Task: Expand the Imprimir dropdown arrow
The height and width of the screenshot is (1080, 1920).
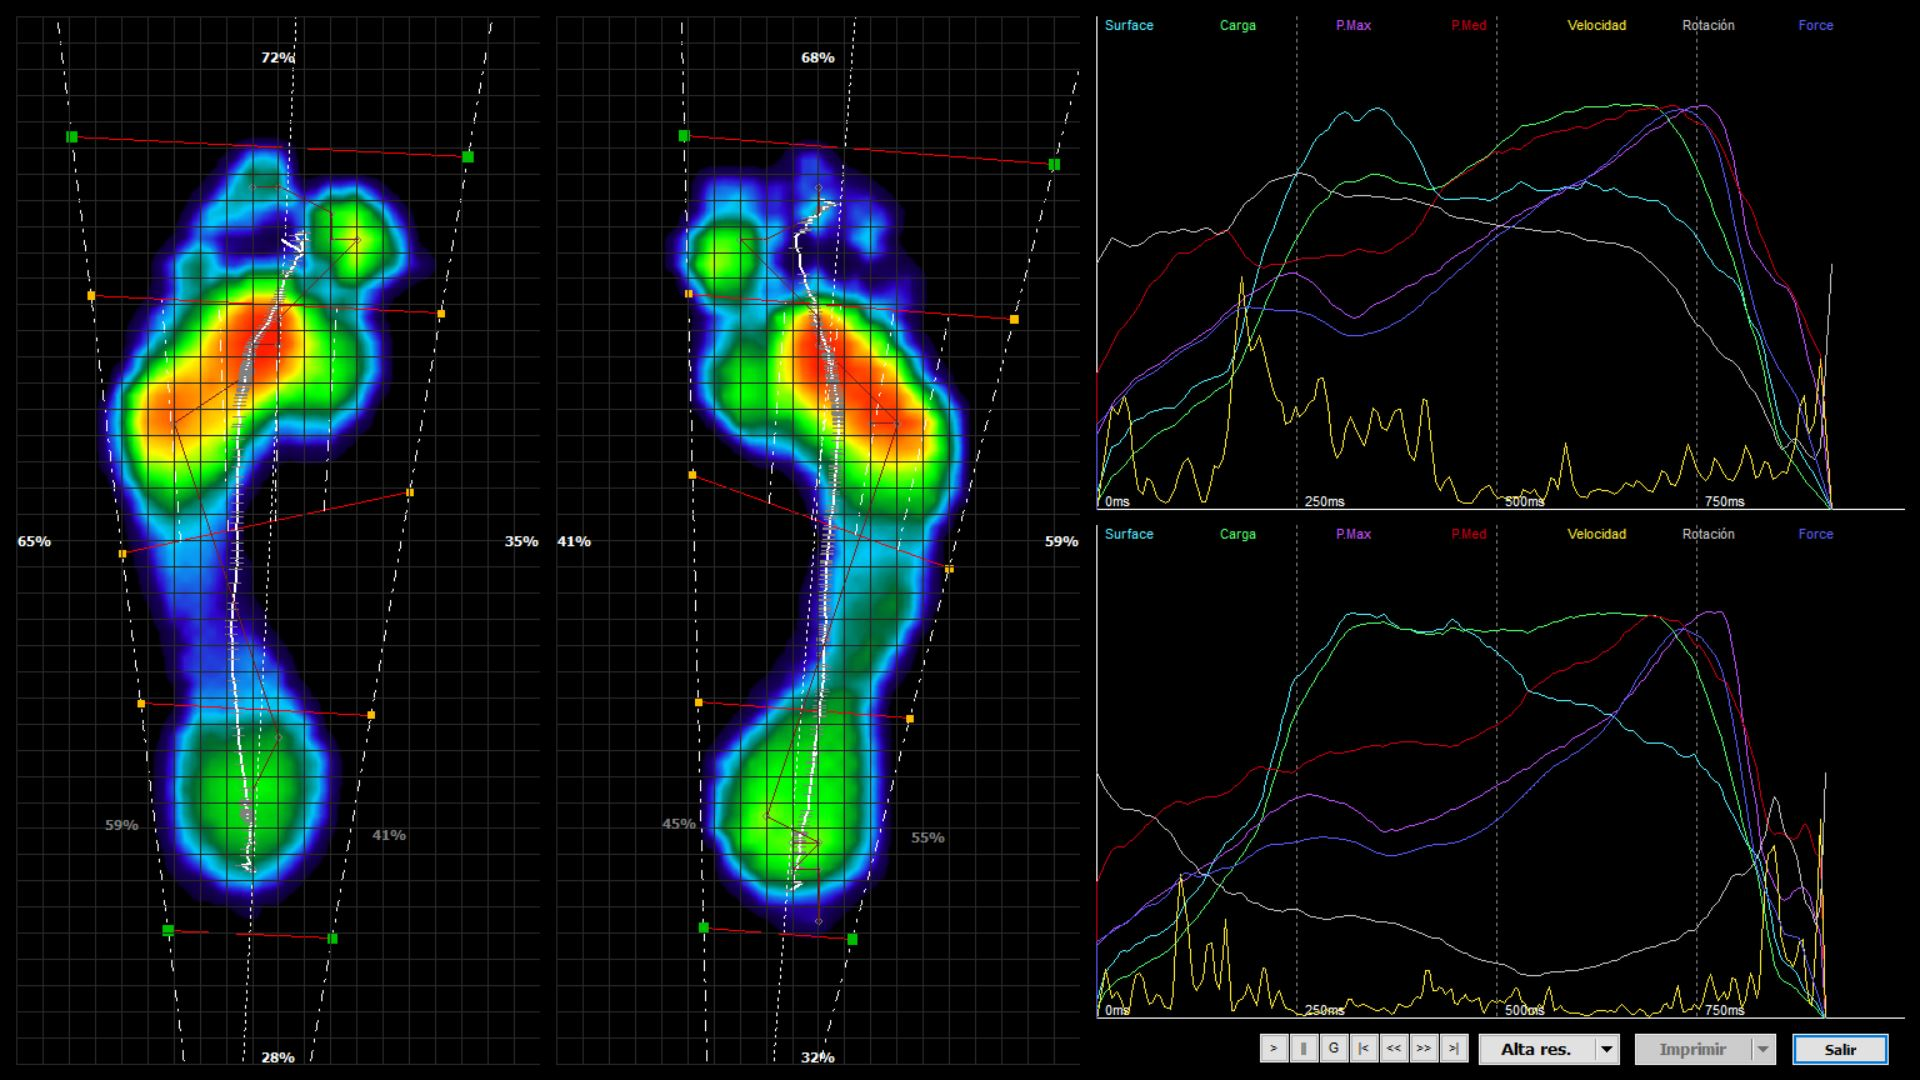Action: pyautogui.click(x=1763, y=1049)
